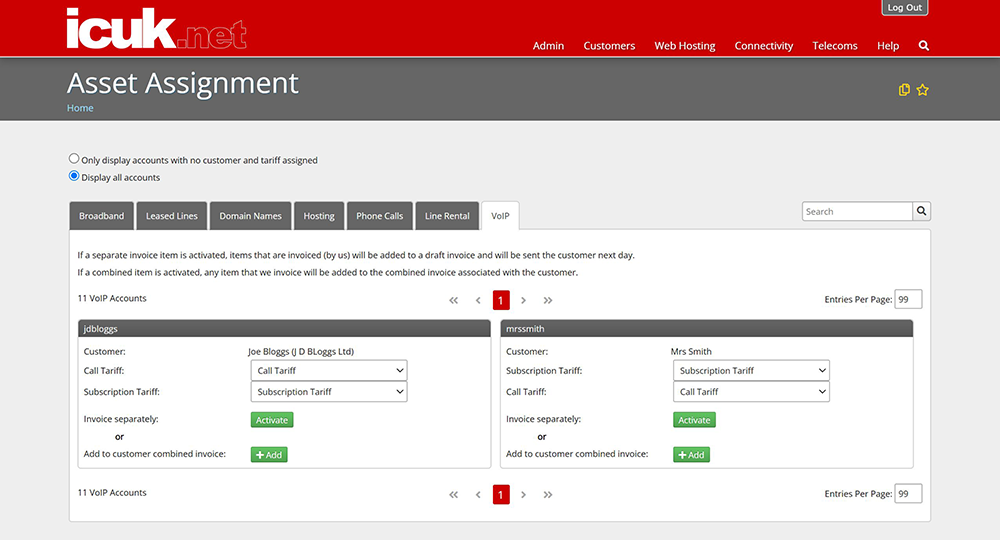Open the Web Hosting menu
This screenshot has width=1000, height=540.
tap(685, 46)
